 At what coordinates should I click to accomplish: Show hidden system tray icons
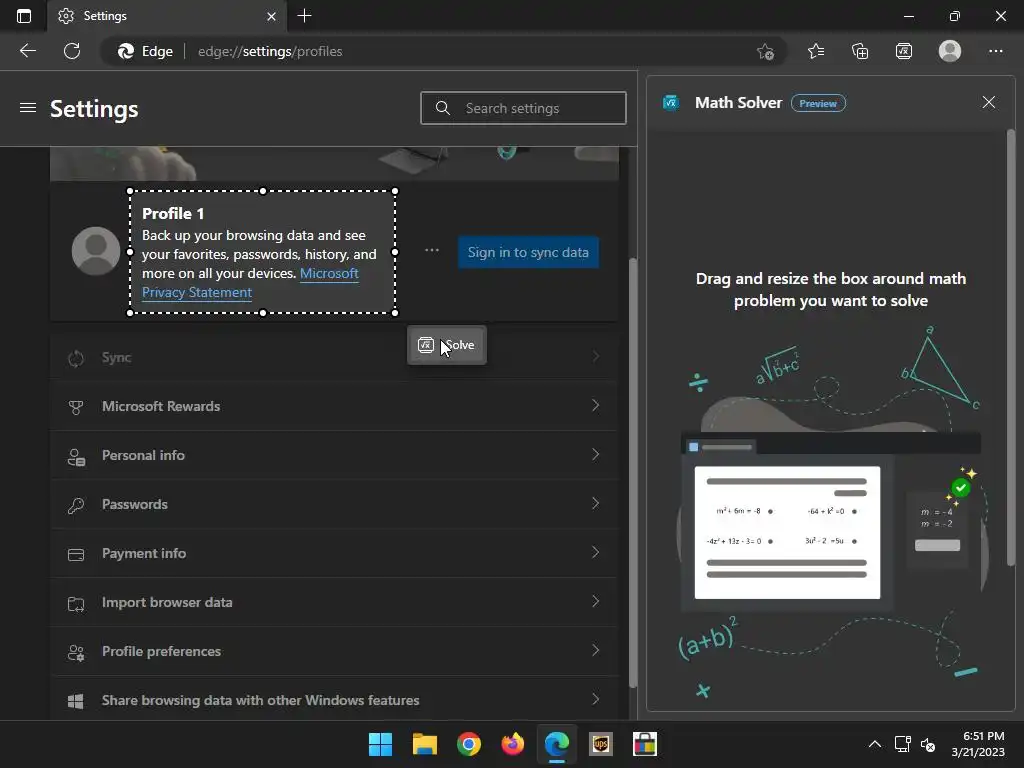pyautogui.click(x=874, y=744)
